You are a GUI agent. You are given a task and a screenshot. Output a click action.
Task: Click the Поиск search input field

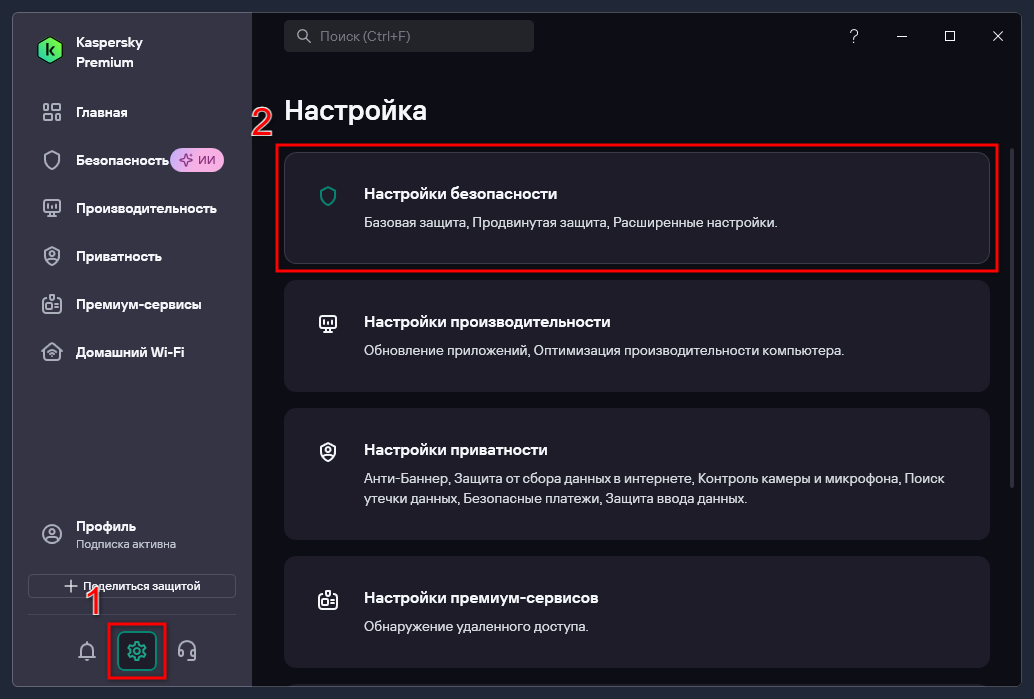[x=409, y=36]
